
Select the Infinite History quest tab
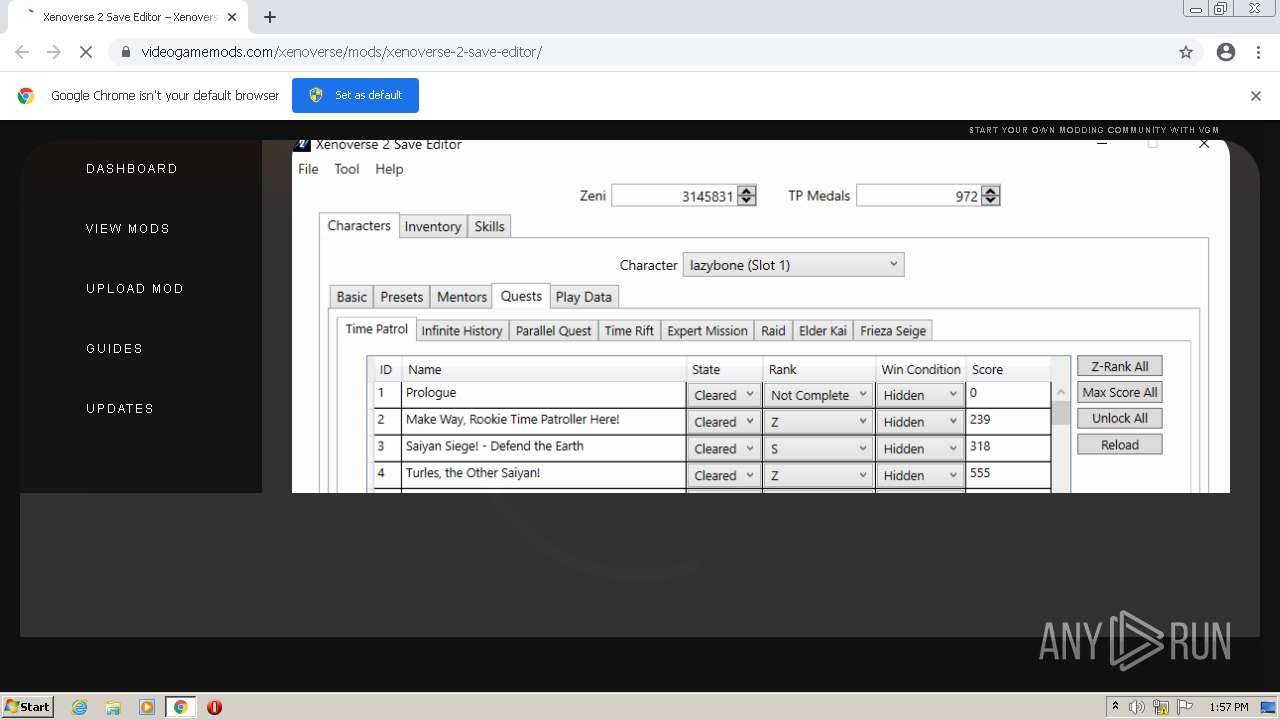[462, 331]
